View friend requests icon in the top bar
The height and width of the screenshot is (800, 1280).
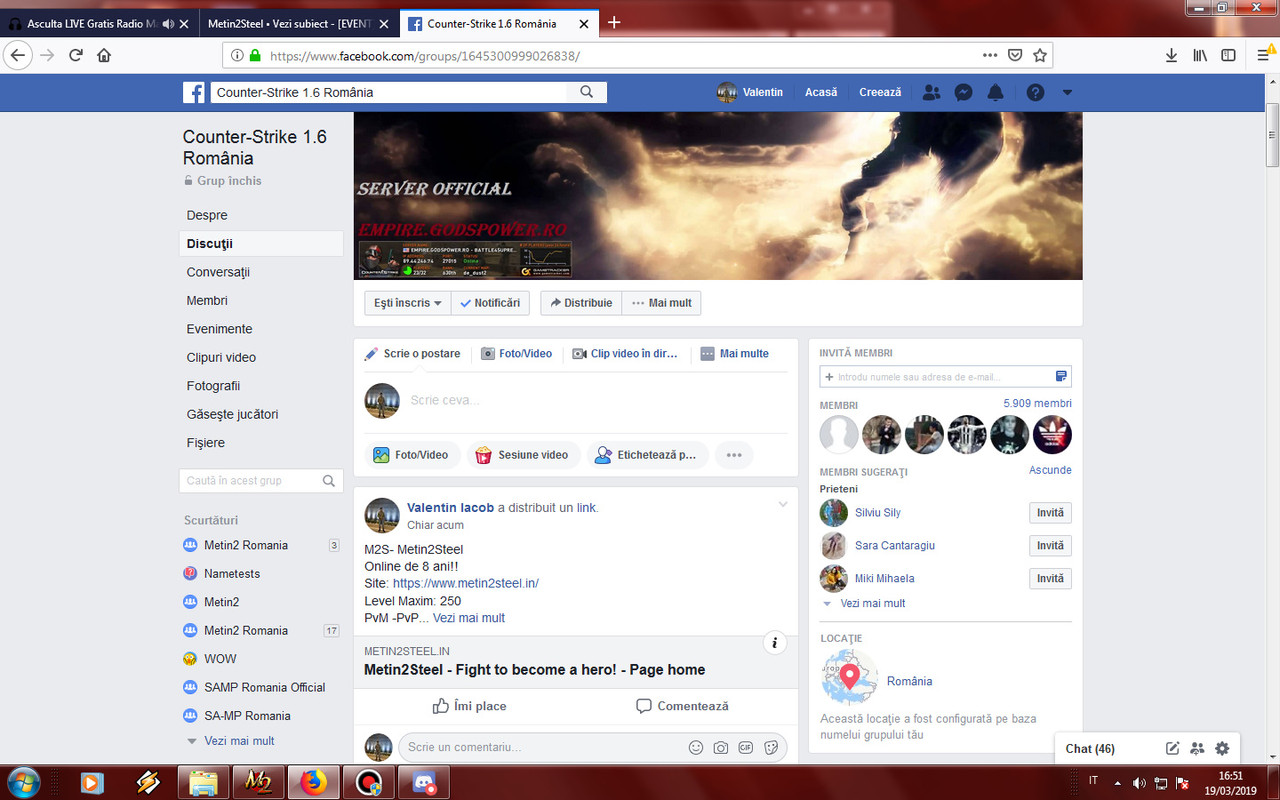point(931,92)
